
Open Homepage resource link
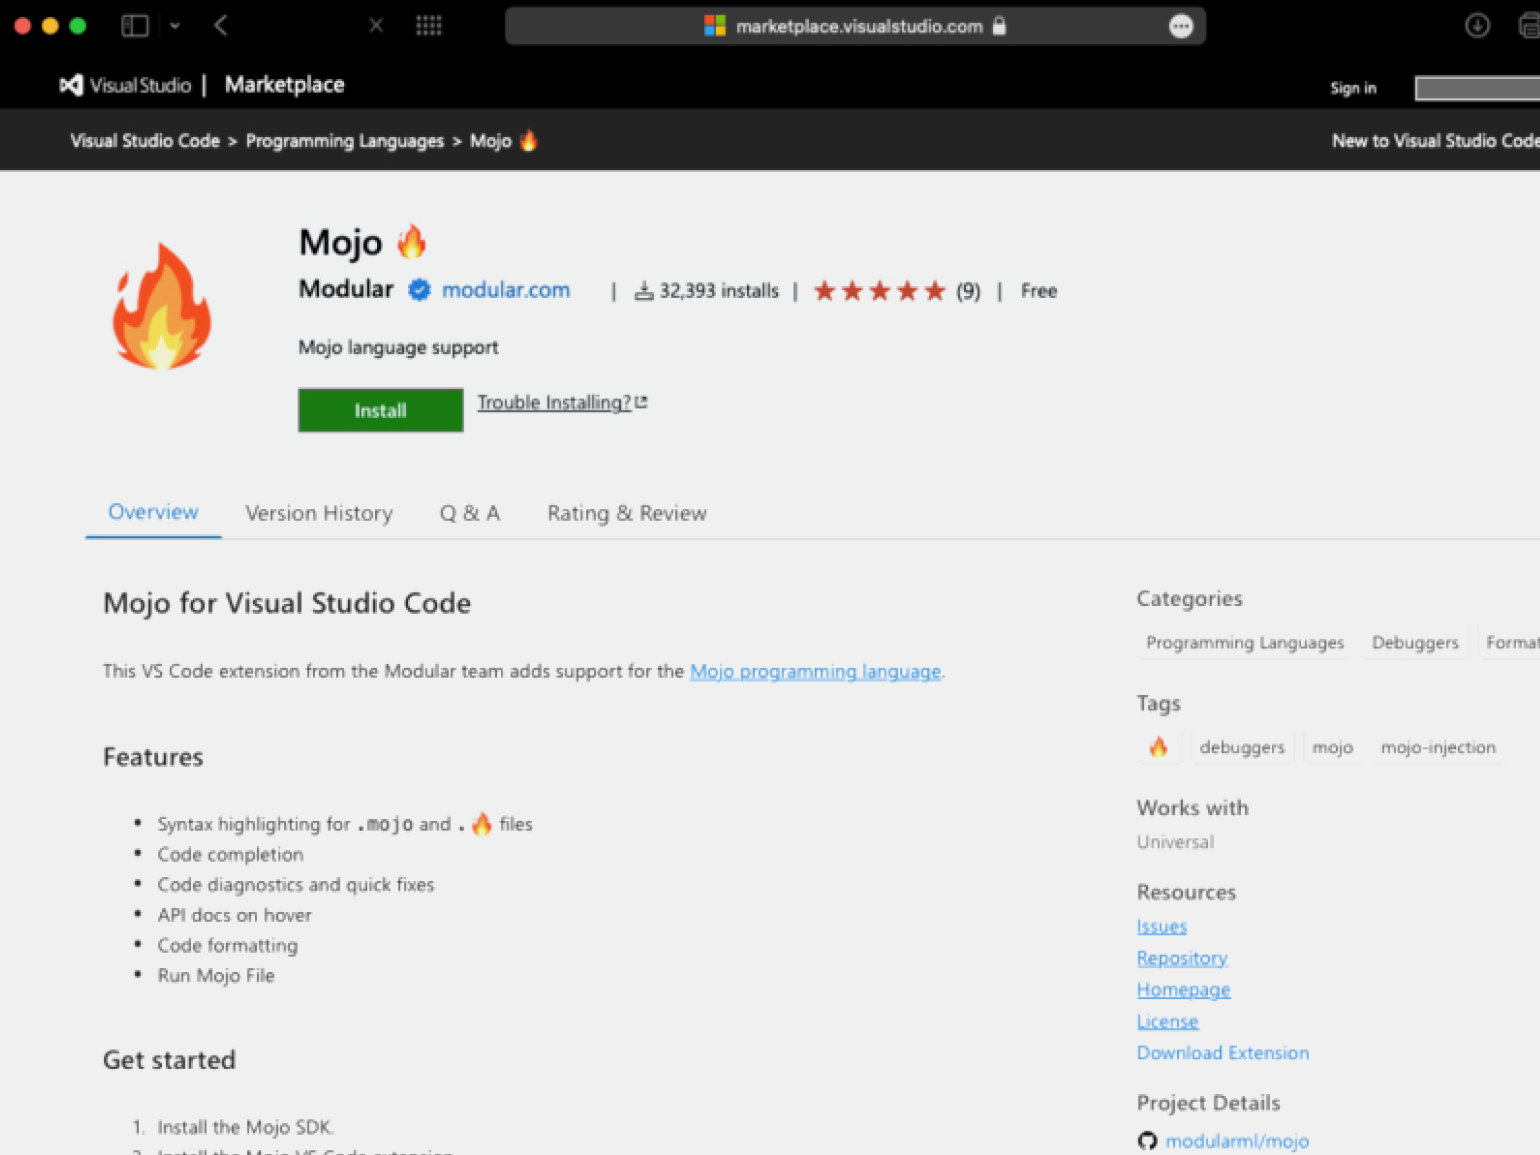click(1184, 989)
